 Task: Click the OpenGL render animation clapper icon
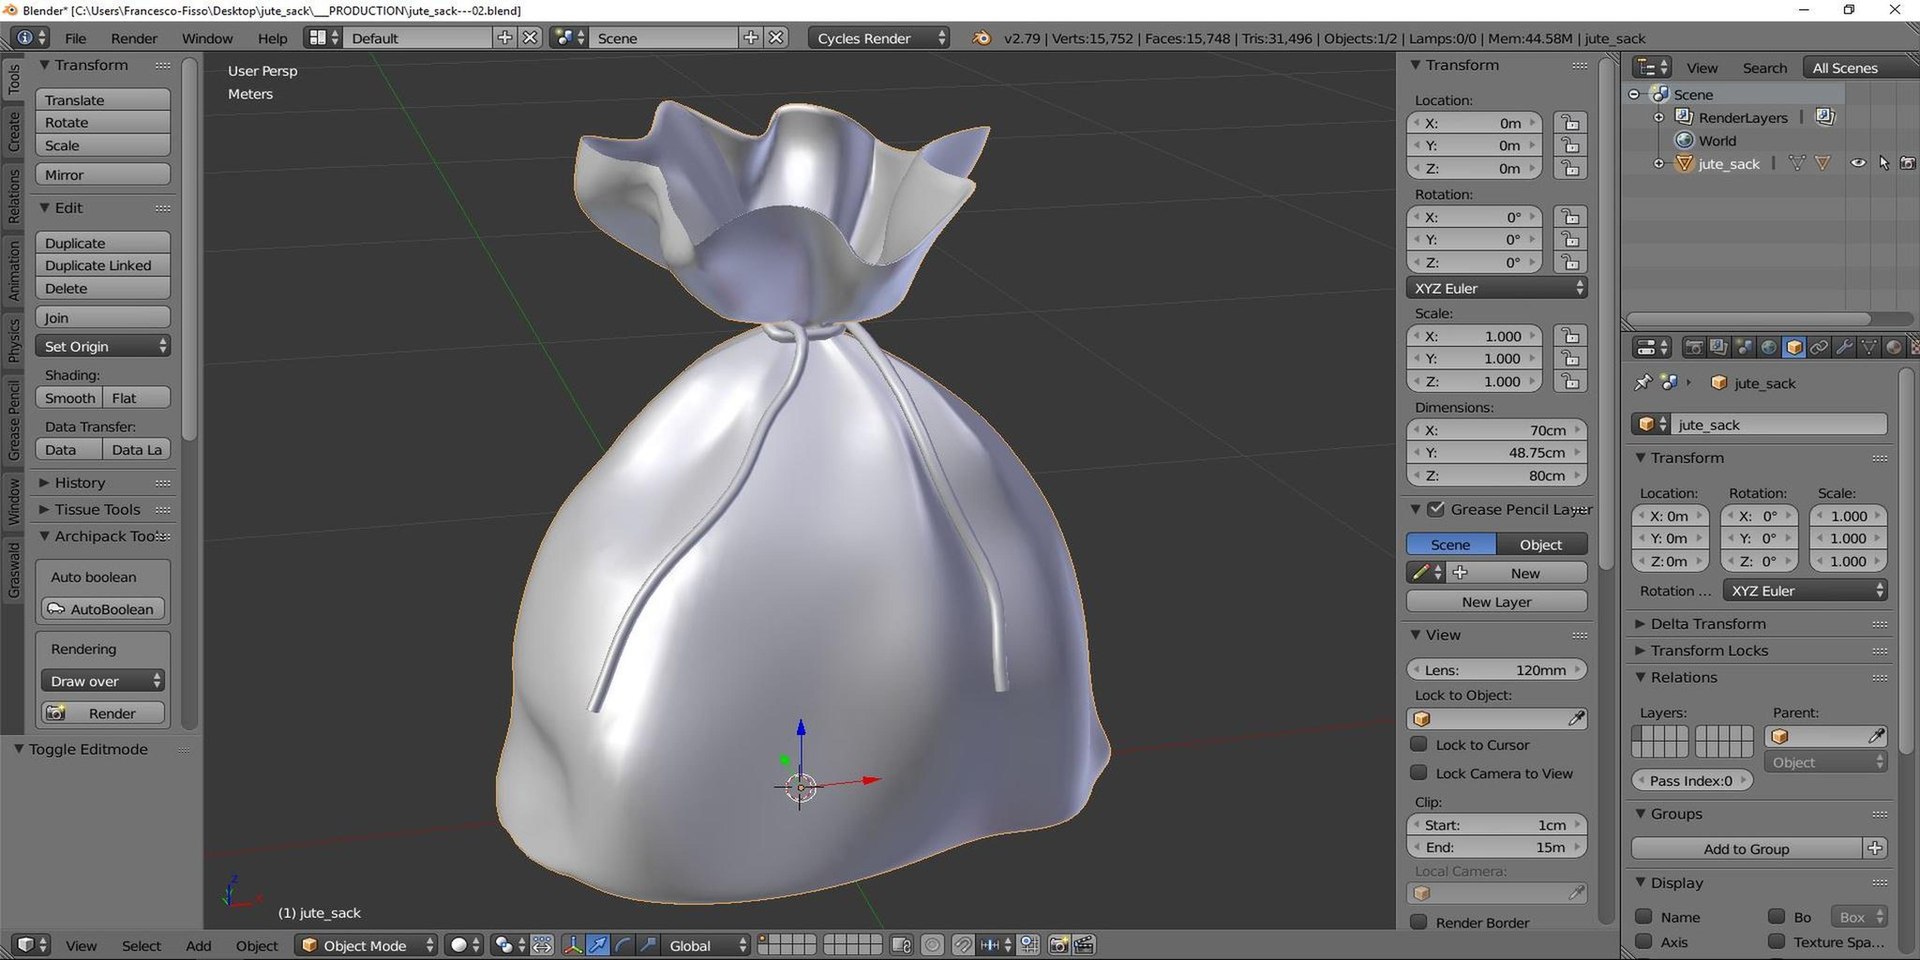[x=1084, y=945]
